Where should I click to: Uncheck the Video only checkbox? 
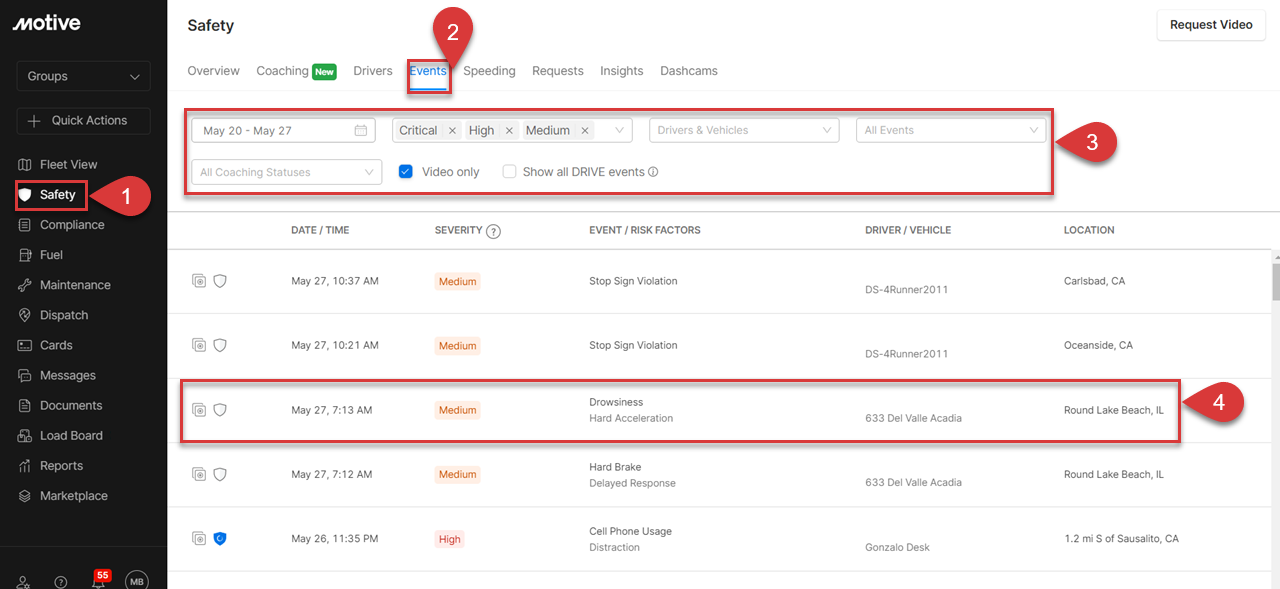406,172
